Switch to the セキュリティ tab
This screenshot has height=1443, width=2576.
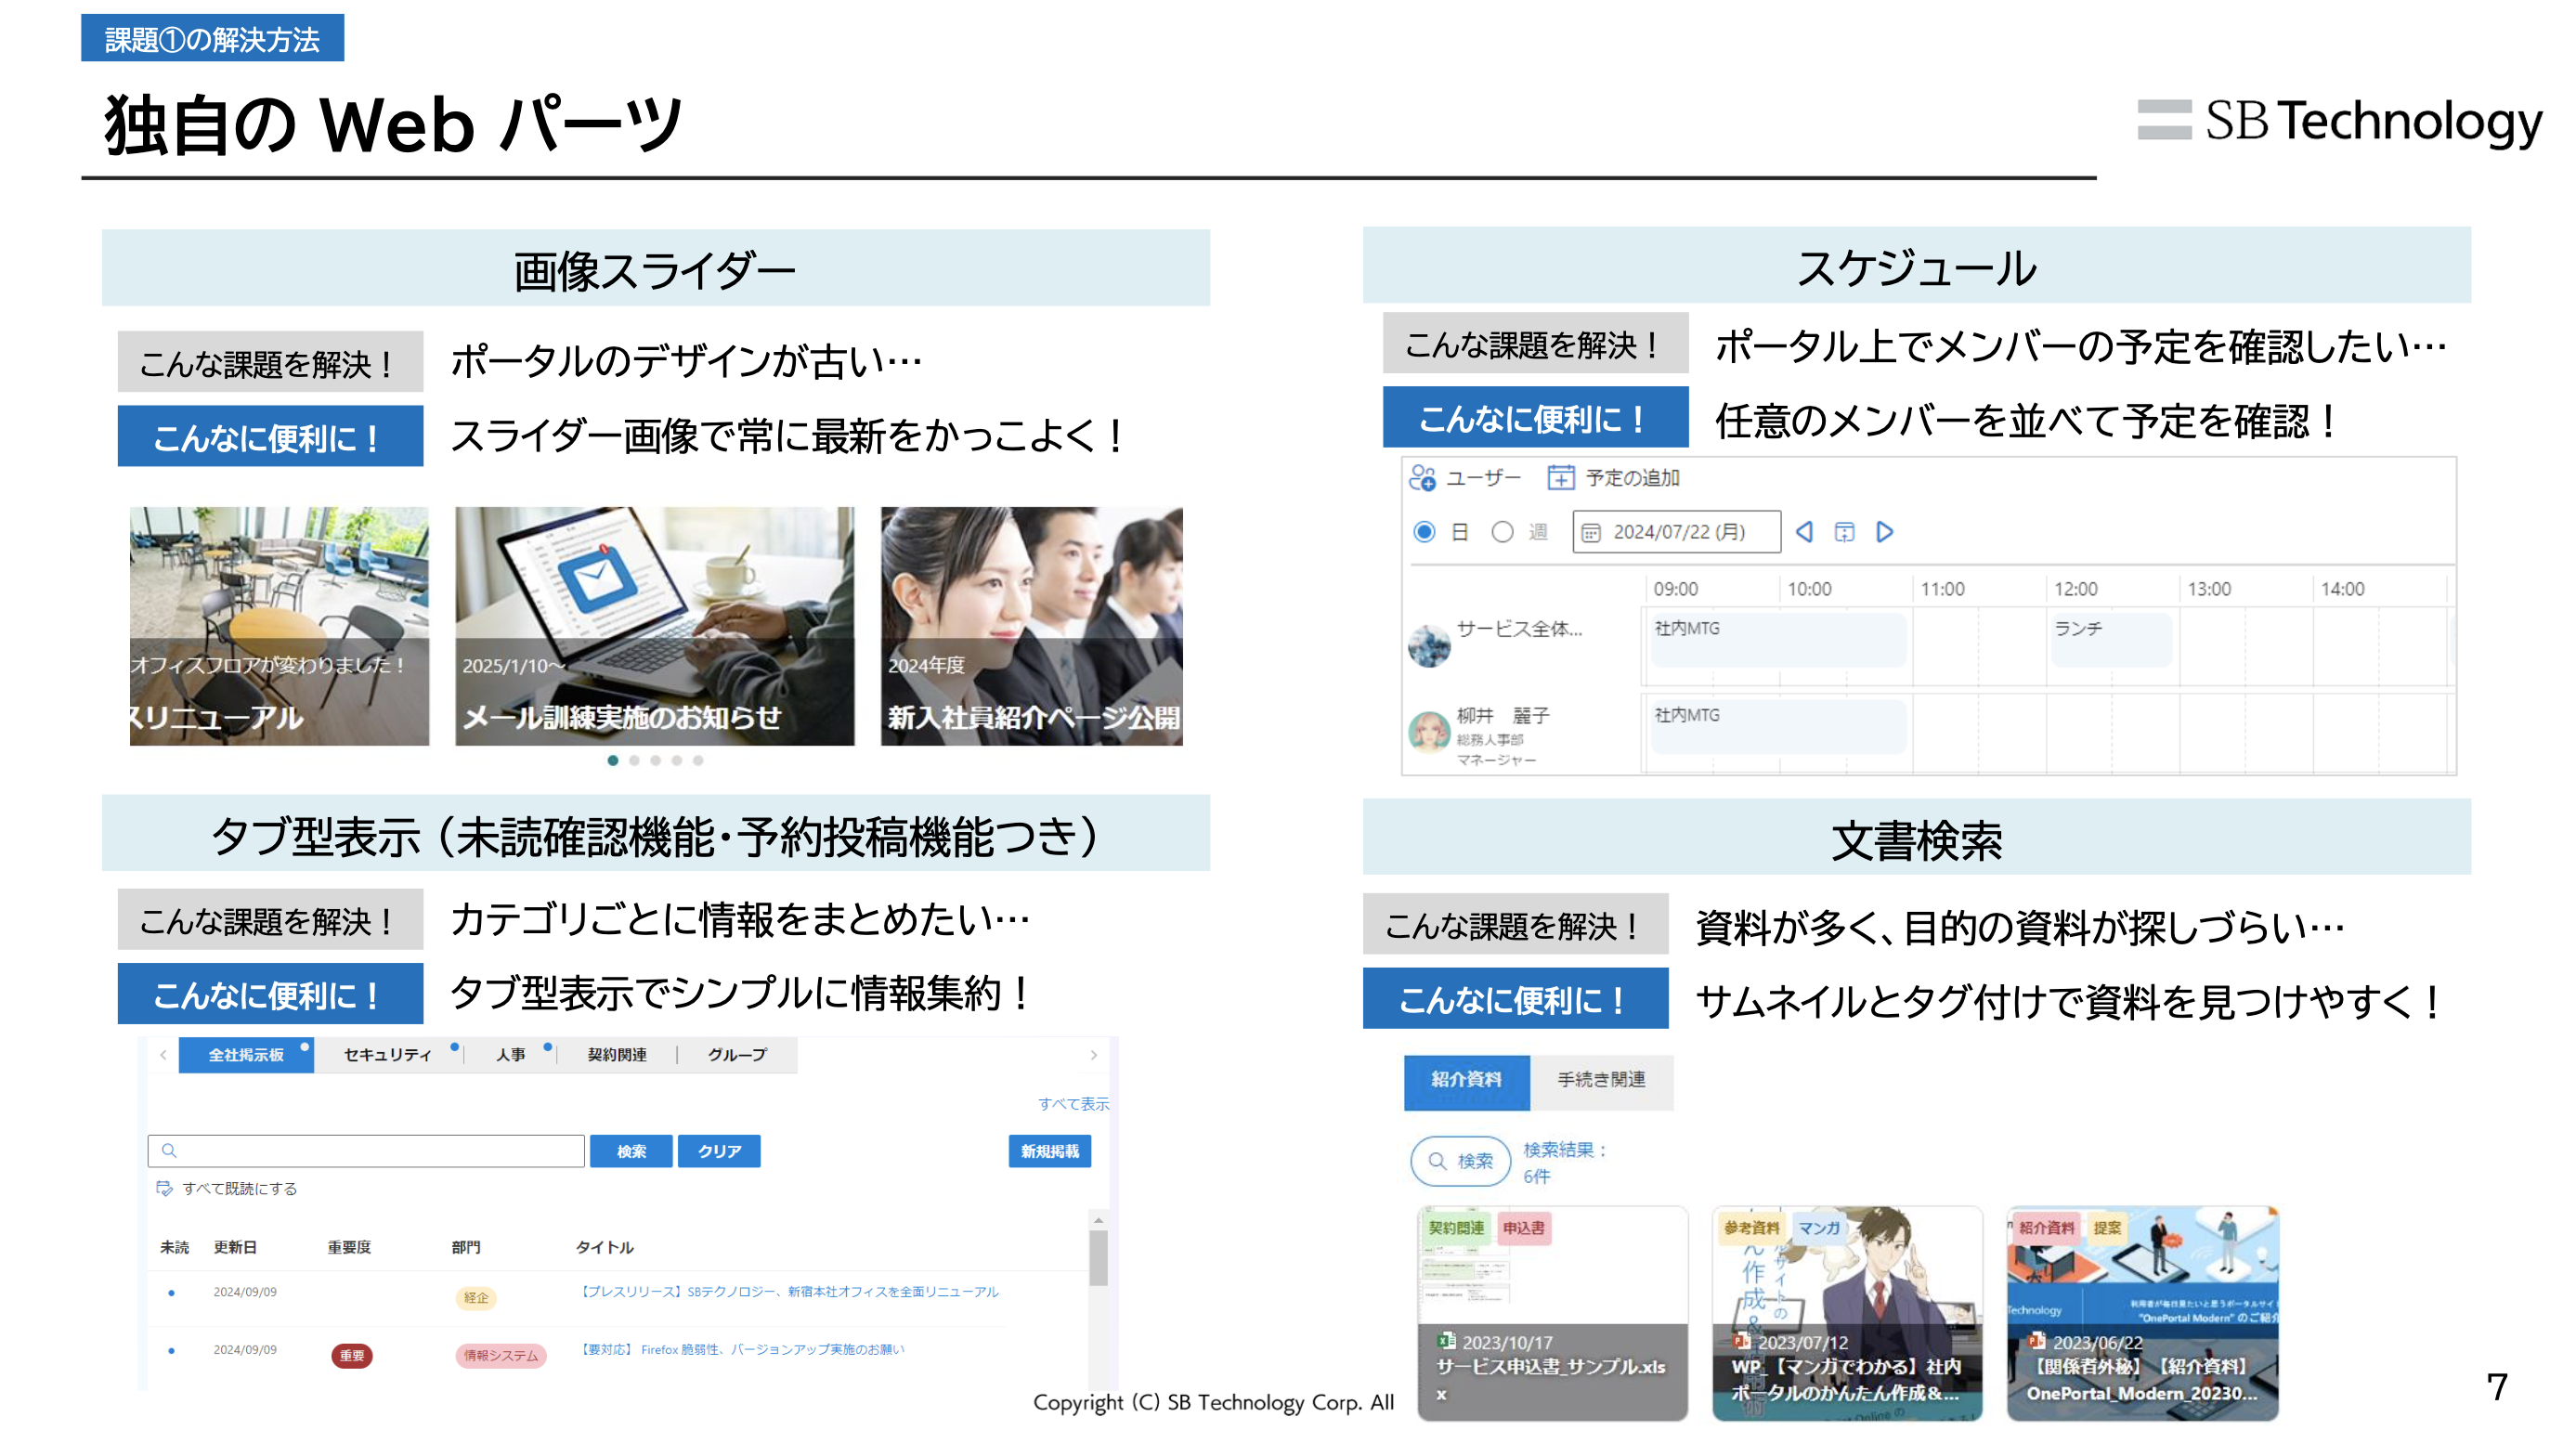388,1055
